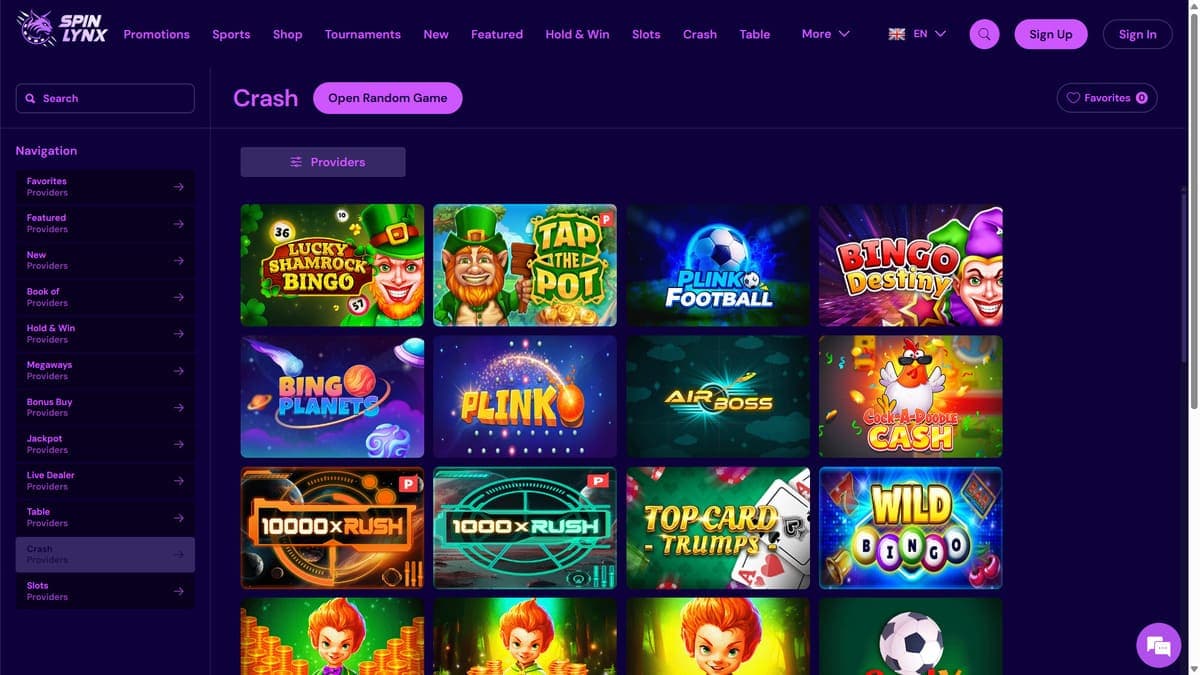Launch Wild Bingo game

(x=911, y=528)
